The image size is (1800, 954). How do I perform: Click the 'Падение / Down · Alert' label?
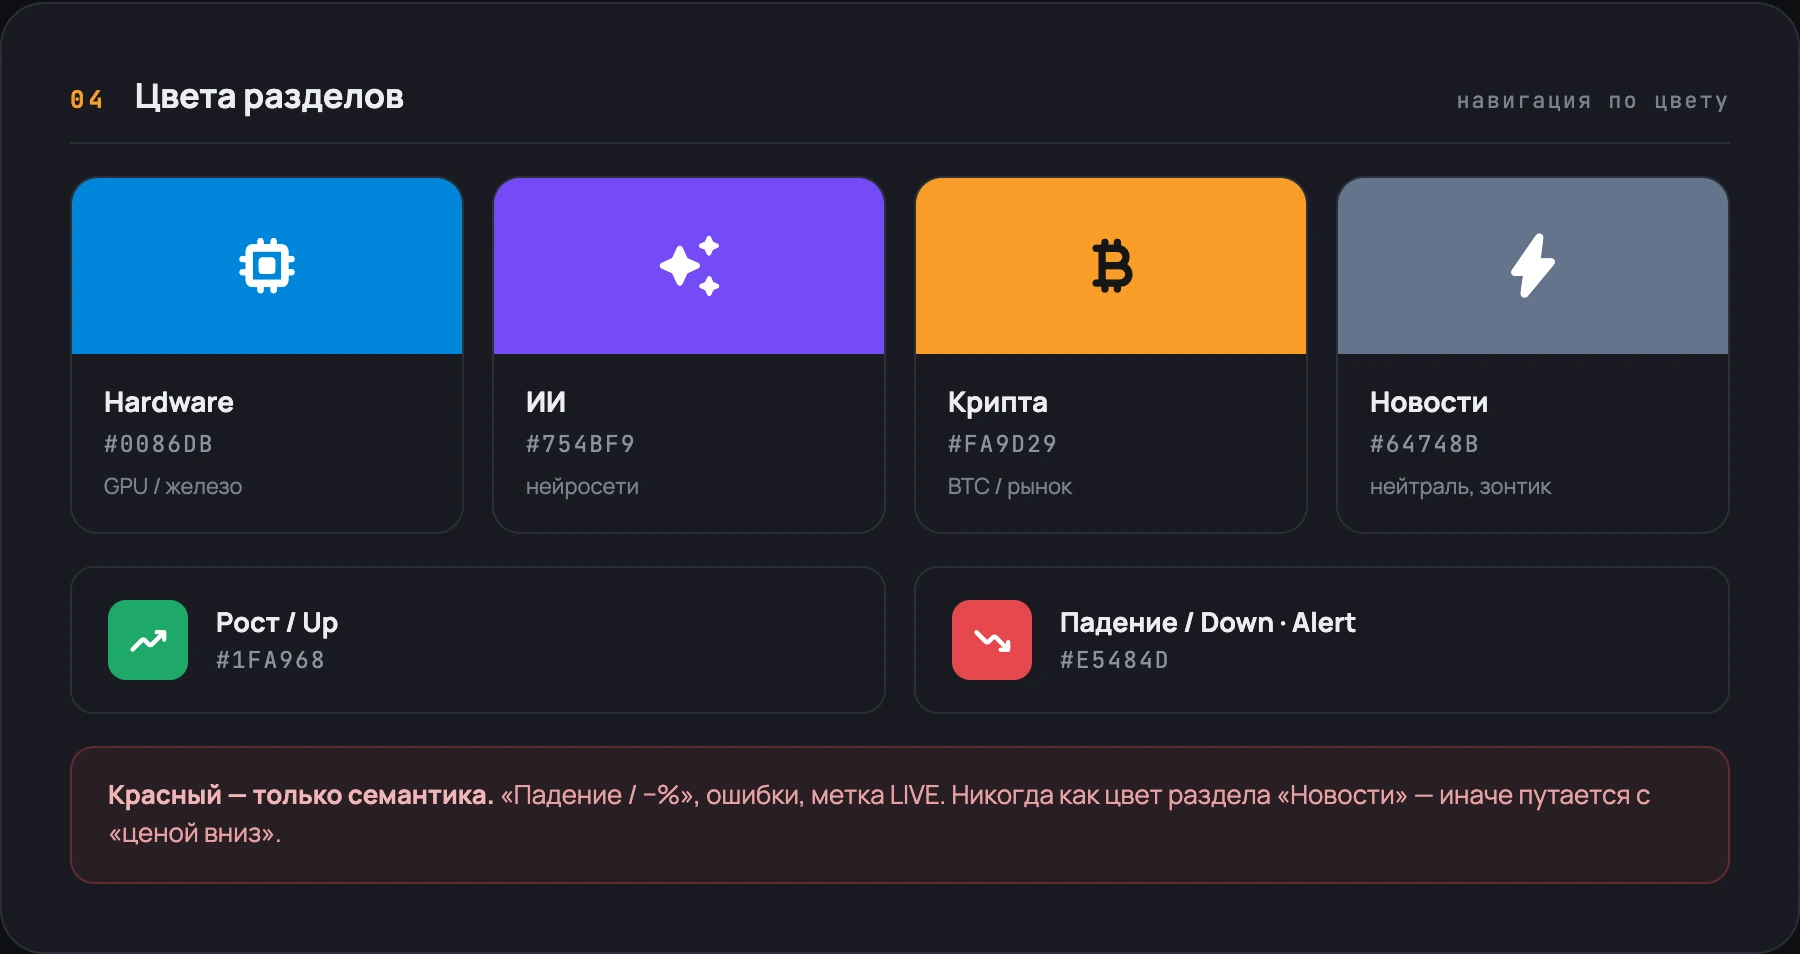pos(1208,623)
